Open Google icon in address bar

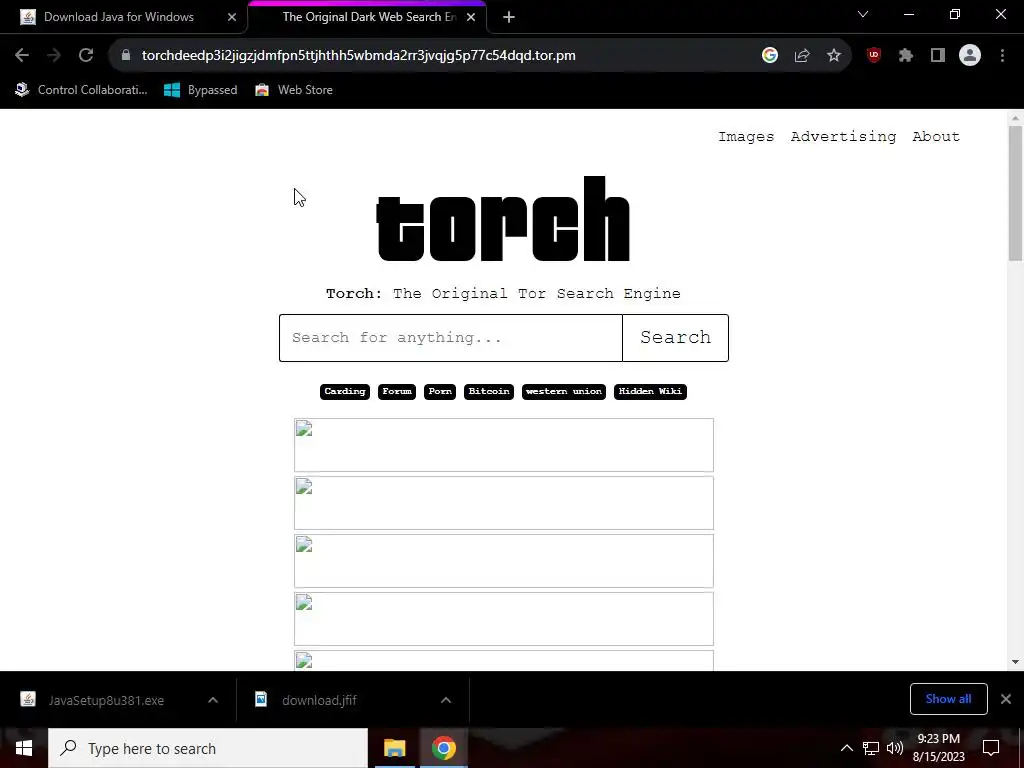[770, 56]
